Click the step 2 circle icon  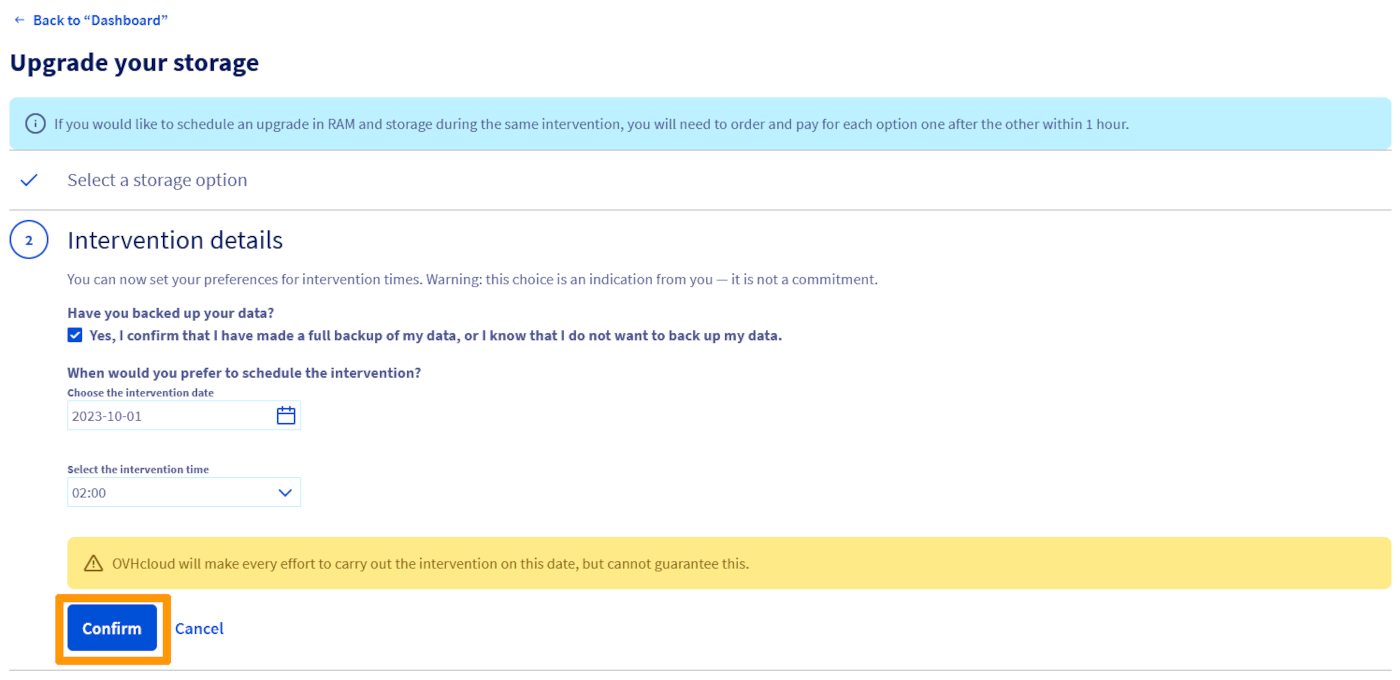29,240
